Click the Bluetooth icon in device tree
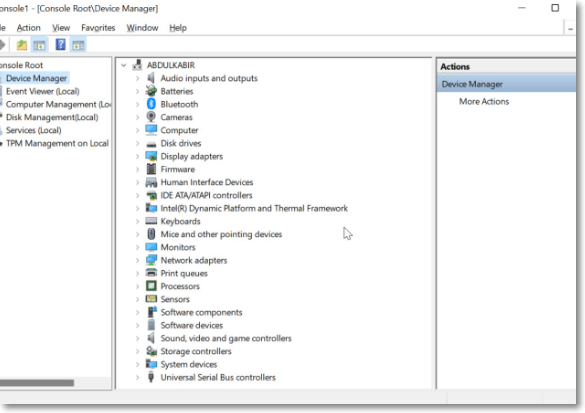The height and width of the screenshot is (413, 585). 151,104
